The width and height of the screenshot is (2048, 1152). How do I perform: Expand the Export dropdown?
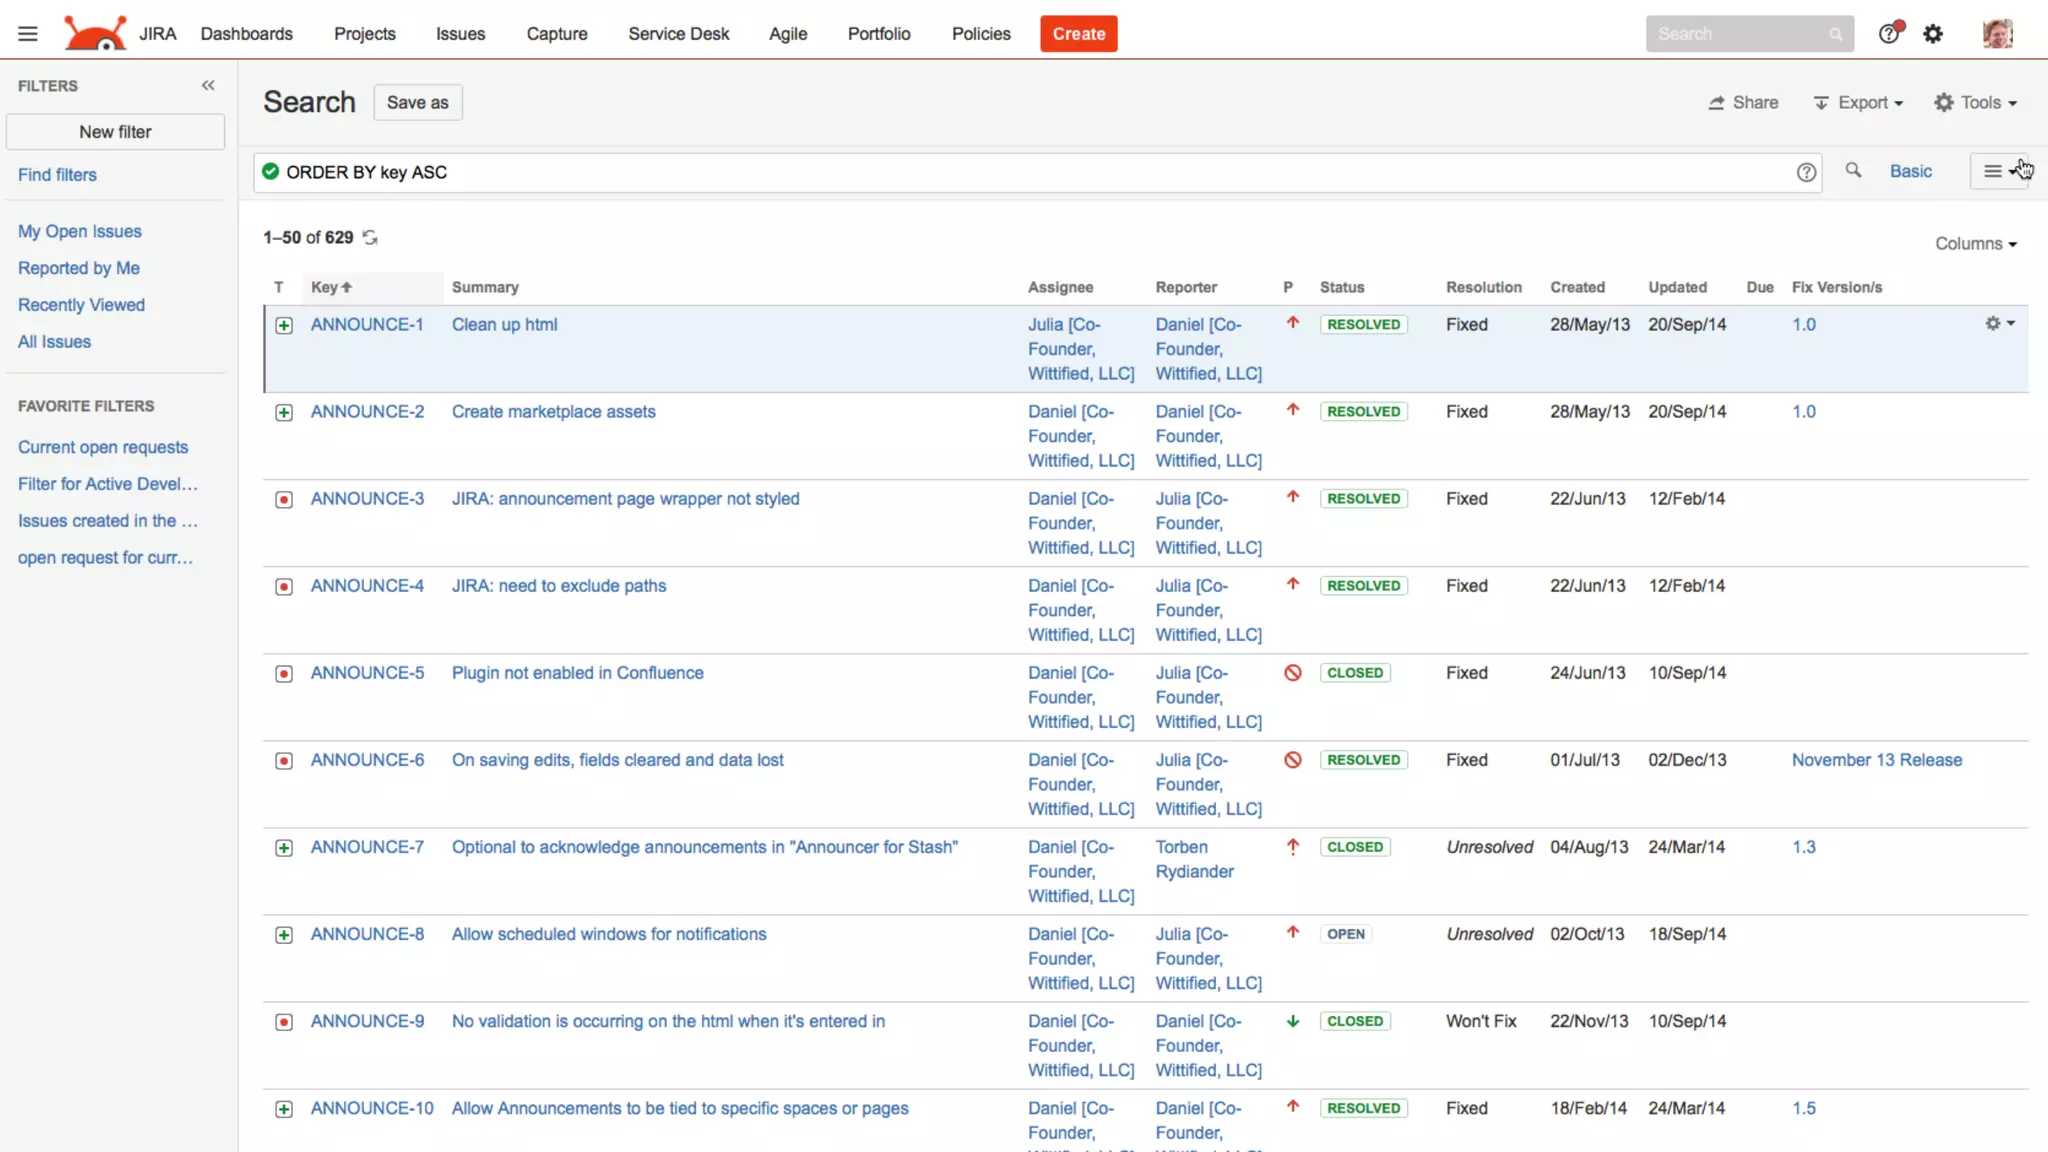pos(1858,103)
